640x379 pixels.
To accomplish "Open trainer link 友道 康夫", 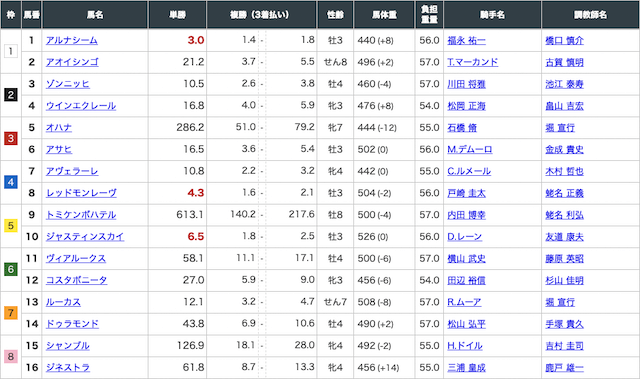I will pos(564,237).
